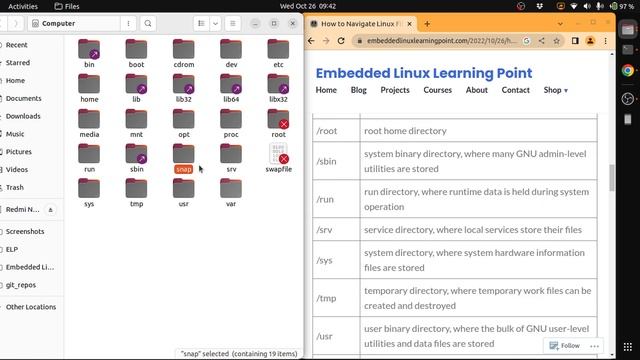Screen dimensions: 640x360
Task: Click the Chrome address bar URL
Action: coord(442,41)
